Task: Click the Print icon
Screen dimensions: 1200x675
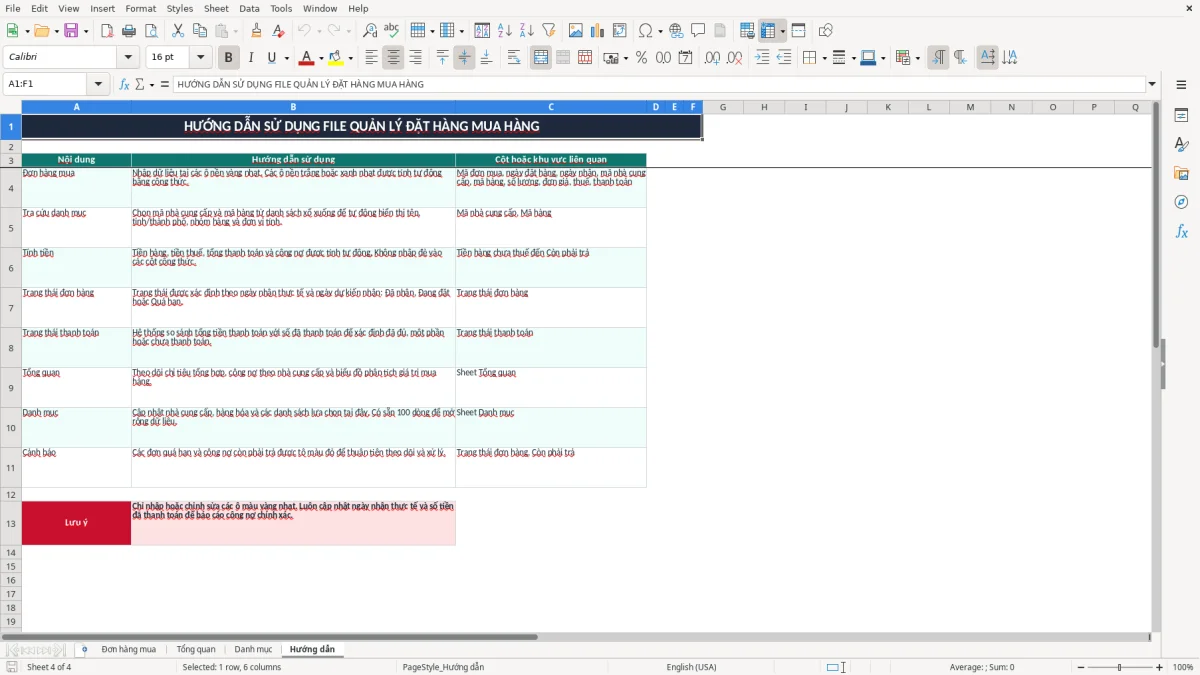Action: coord(130,31)
